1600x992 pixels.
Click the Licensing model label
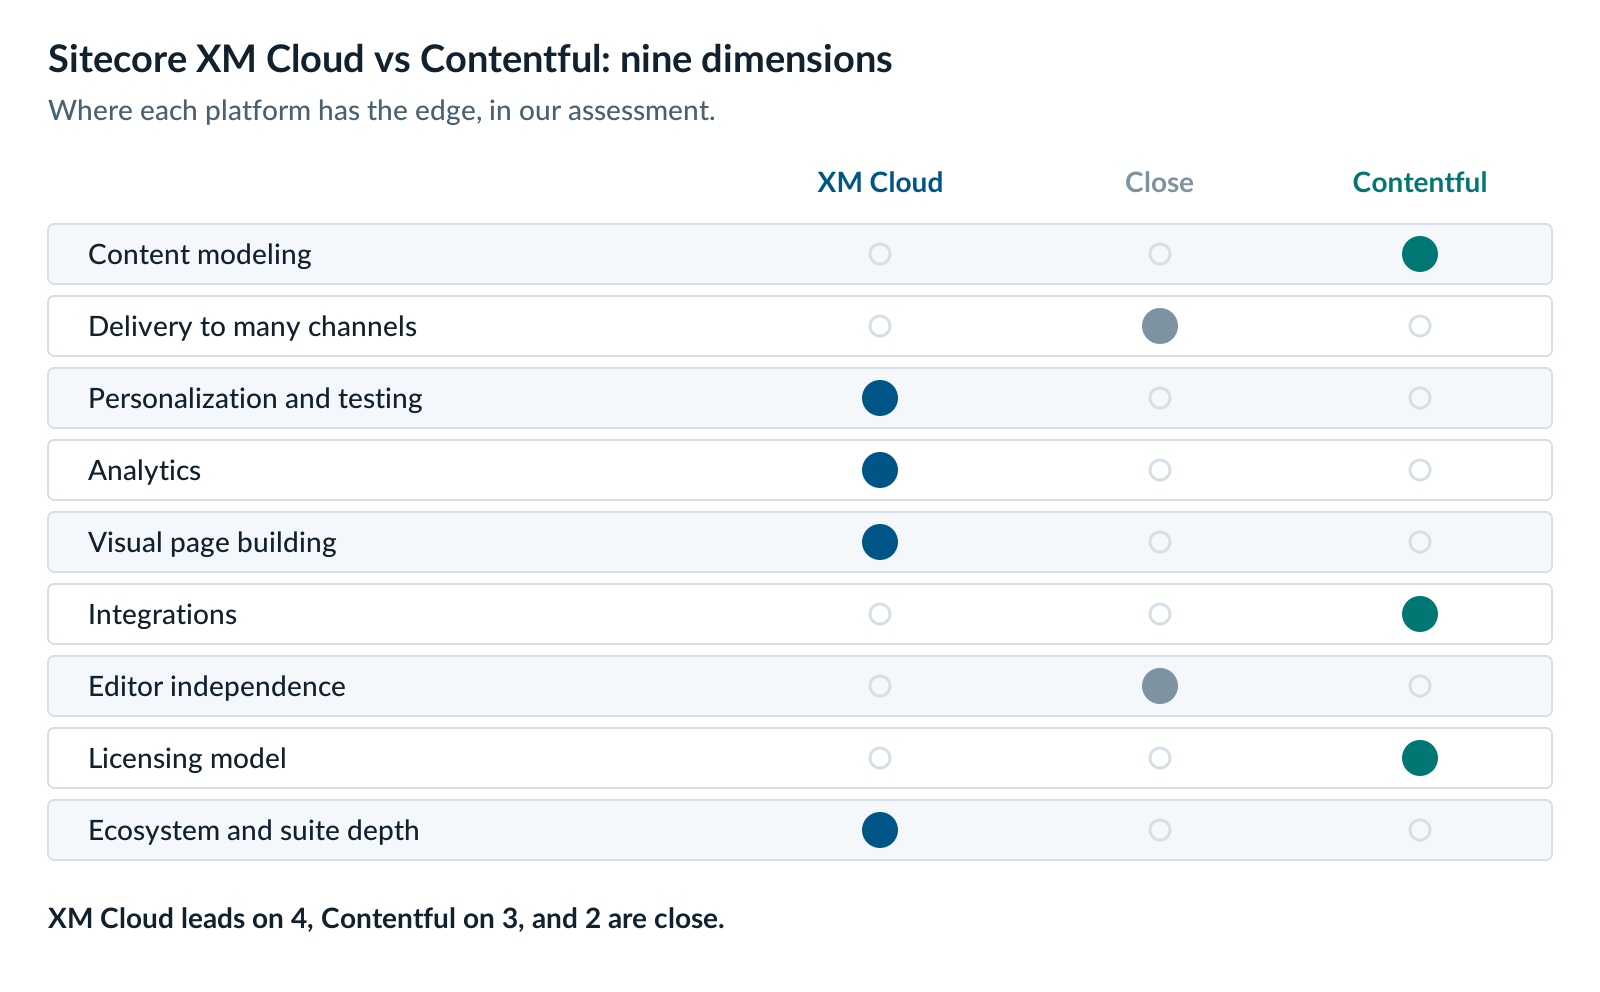tap(187, 758)
